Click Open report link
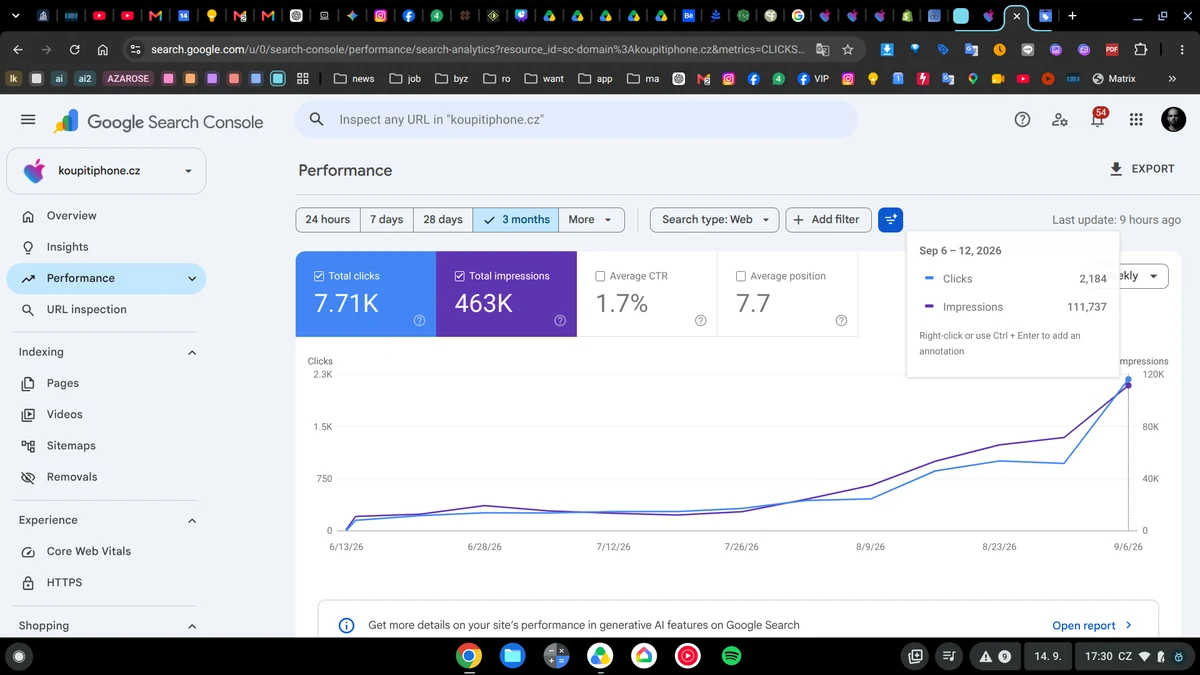Image resolution: width=1200 pixels, height=675 pixels. click(1092, 625)
